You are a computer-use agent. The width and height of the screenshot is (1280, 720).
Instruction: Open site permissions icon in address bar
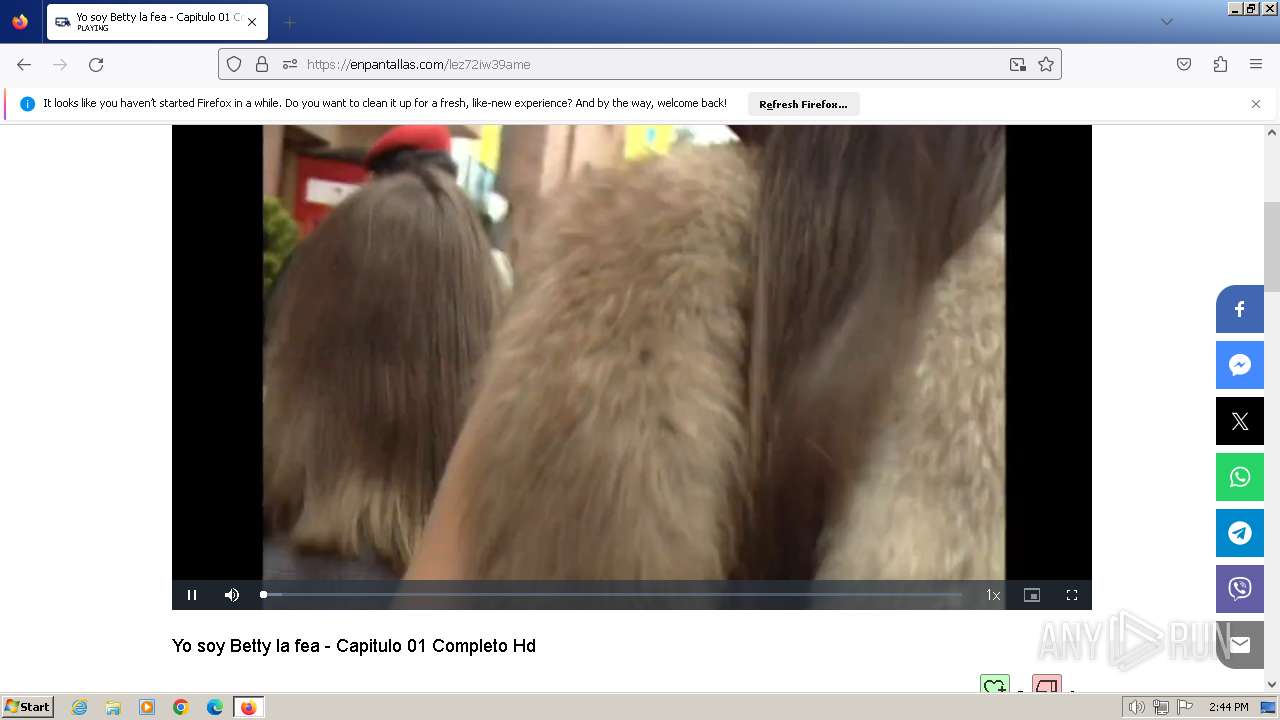pyautogui.click(x=290, y=64)
